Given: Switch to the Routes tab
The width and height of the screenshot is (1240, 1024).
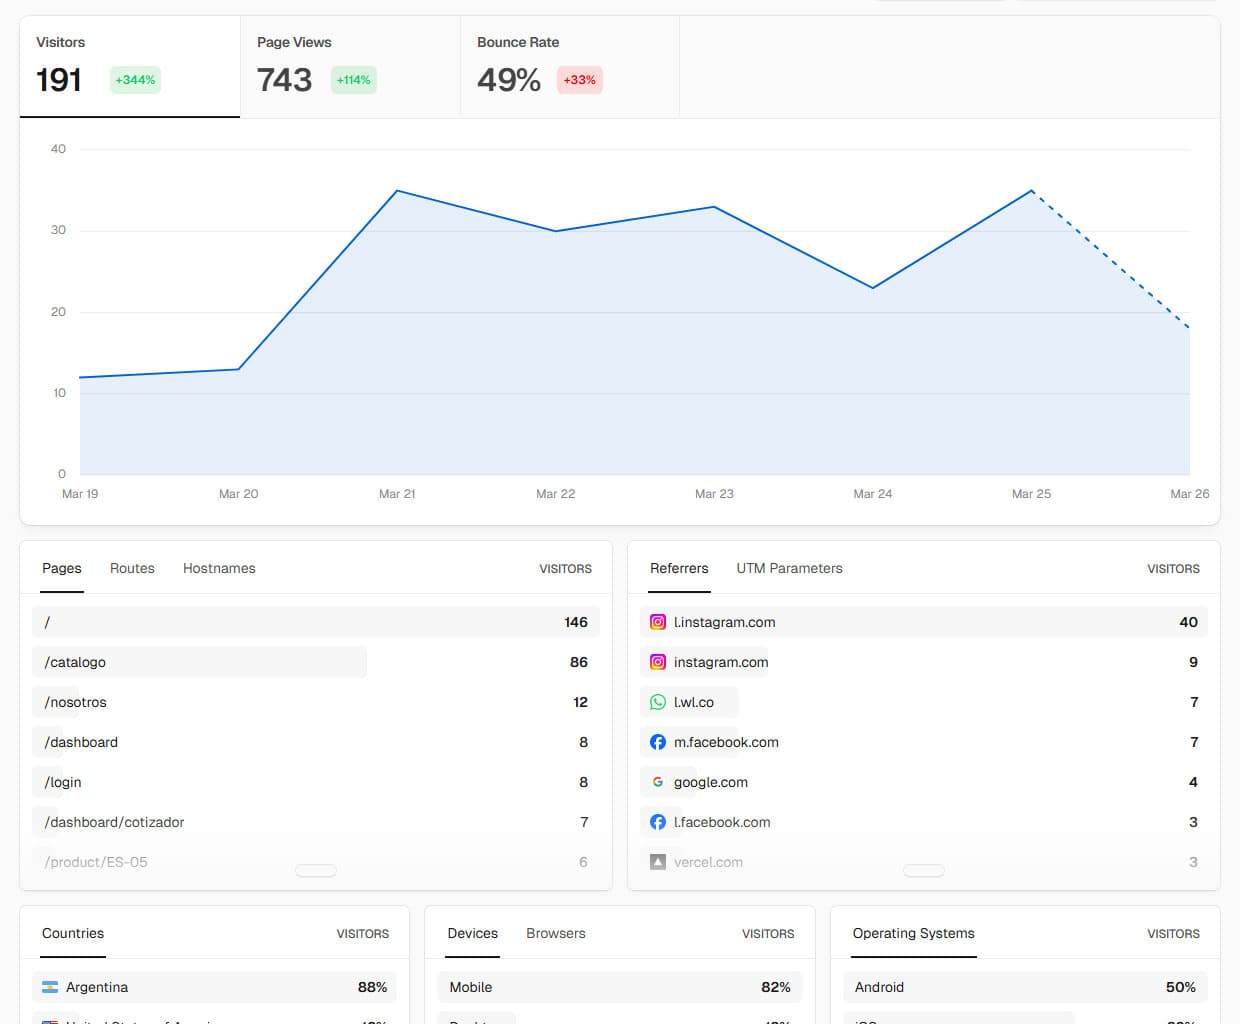Looking at the screenshot, I should pyautogui.click(x=132, y=568).
